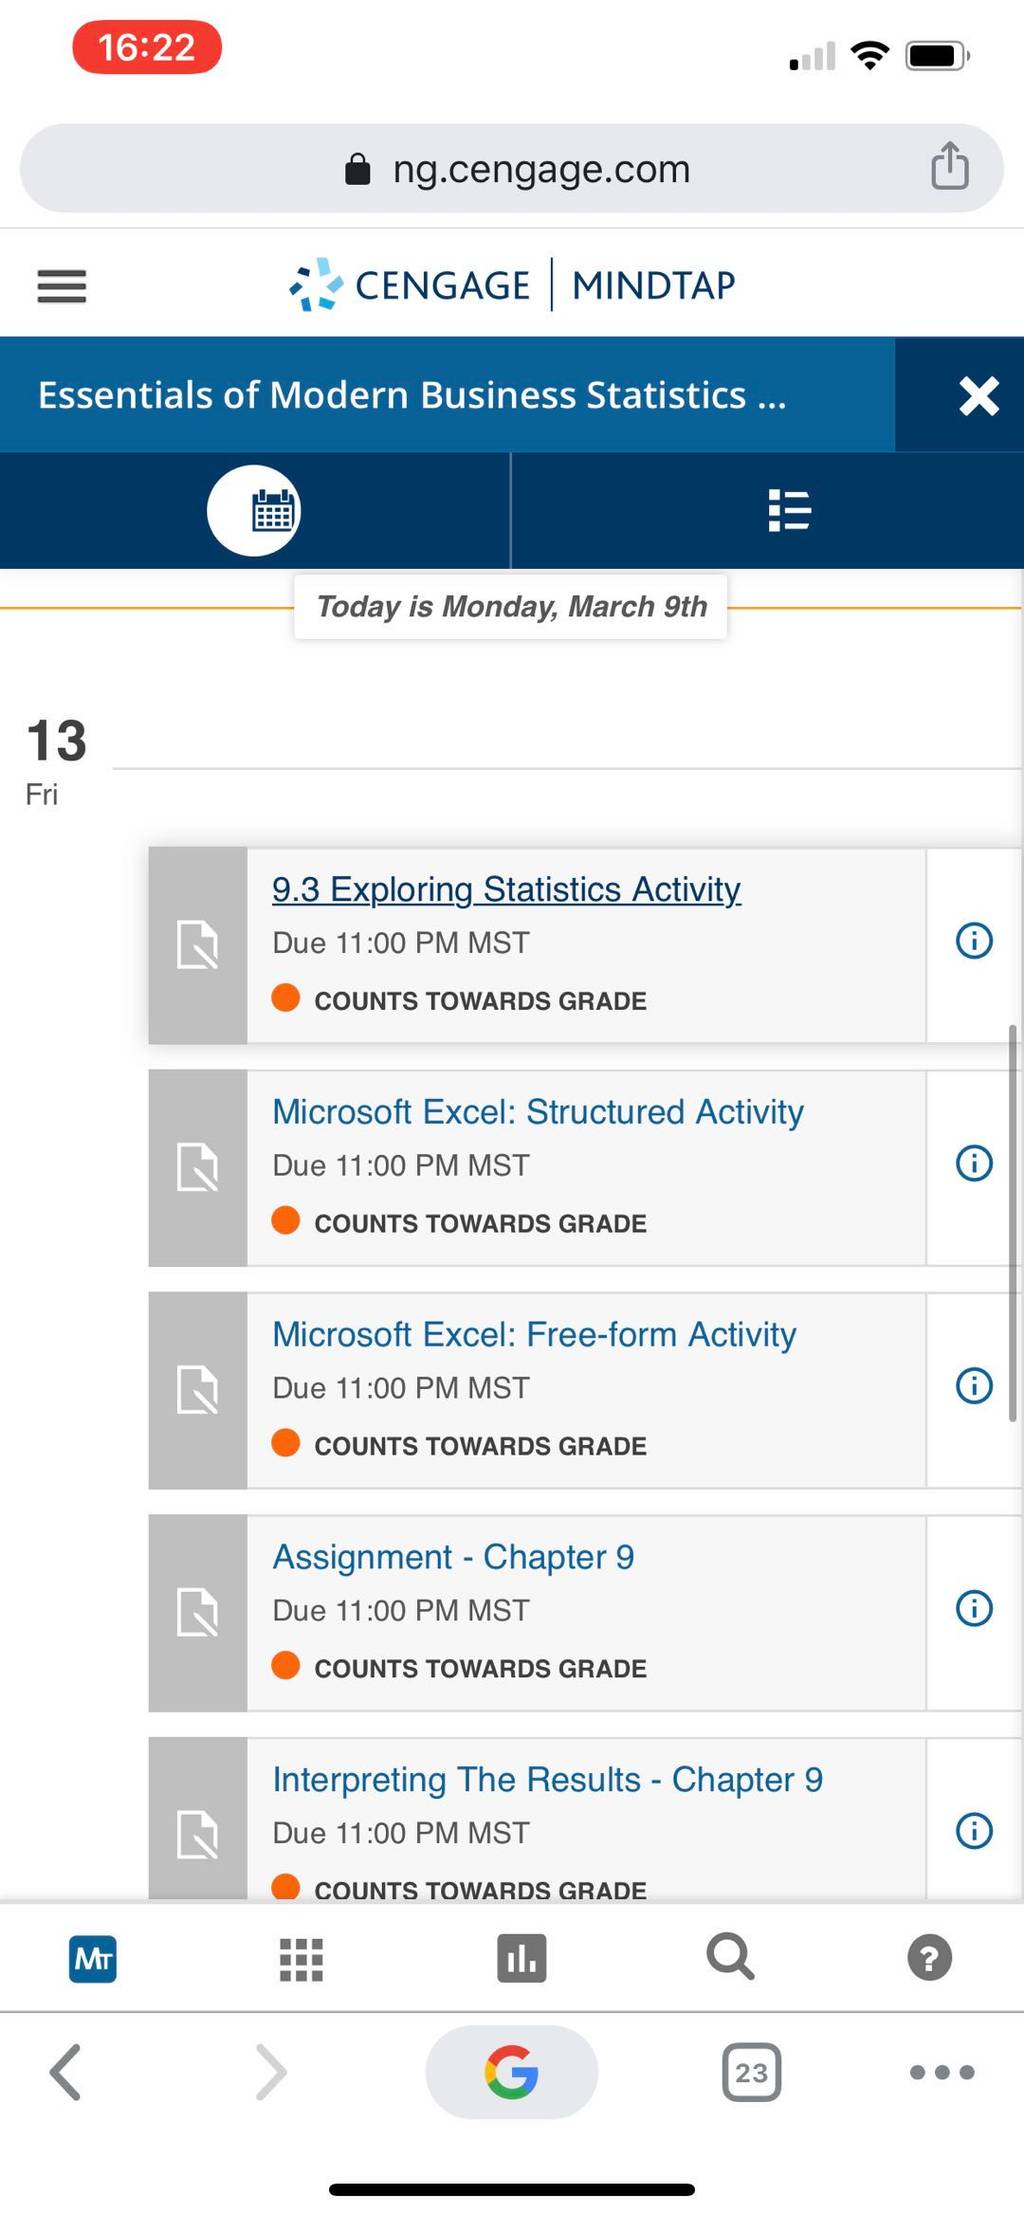Viewport: 1024px width, 2216px height.
Task: Show info for 9.3 Exploring Statistics Activity
Action: coord(974,940)
